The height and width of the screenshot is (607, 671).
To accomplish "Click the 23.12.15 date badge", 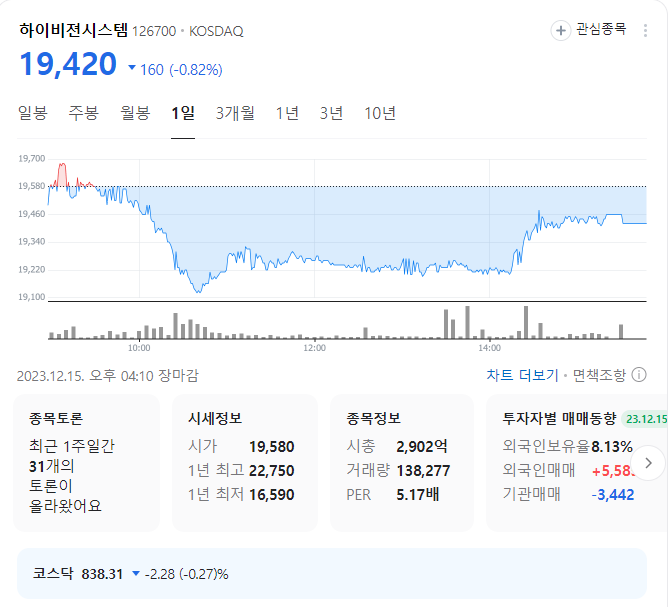I will [x=645, y=418].
